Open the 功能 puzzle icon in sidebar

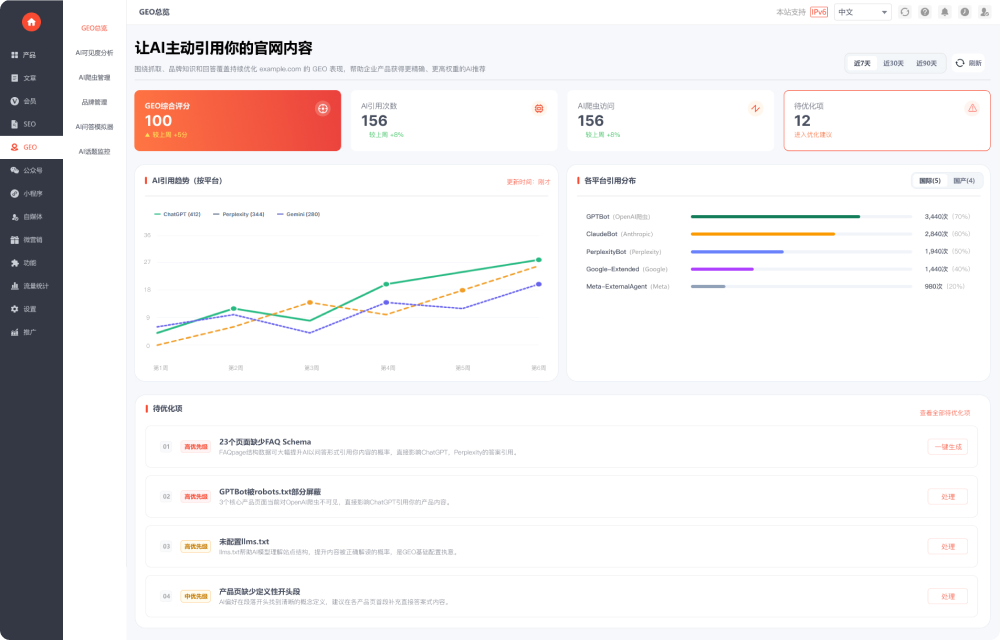(15, 263)
